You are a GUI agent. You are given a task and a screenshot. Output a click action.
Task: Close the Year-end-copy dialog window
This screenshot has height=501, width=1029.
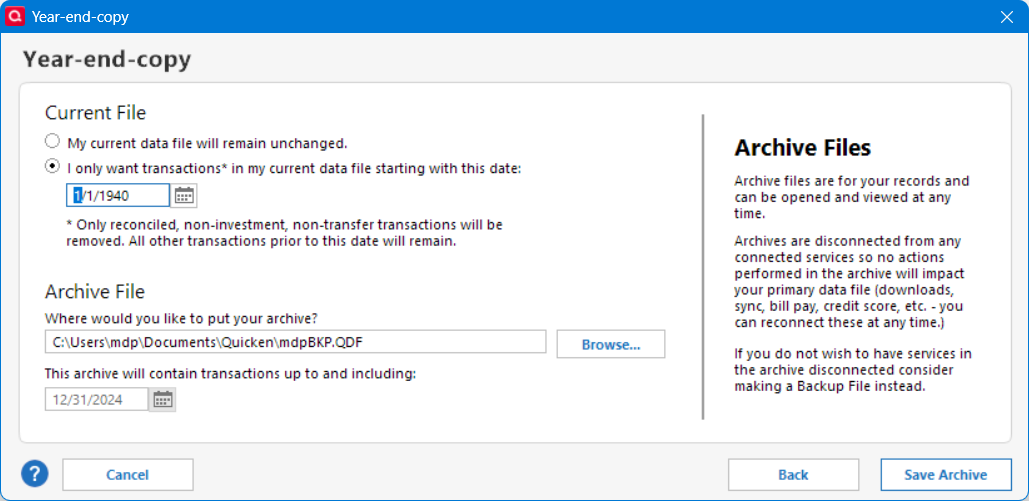(x=1006, y=17)
